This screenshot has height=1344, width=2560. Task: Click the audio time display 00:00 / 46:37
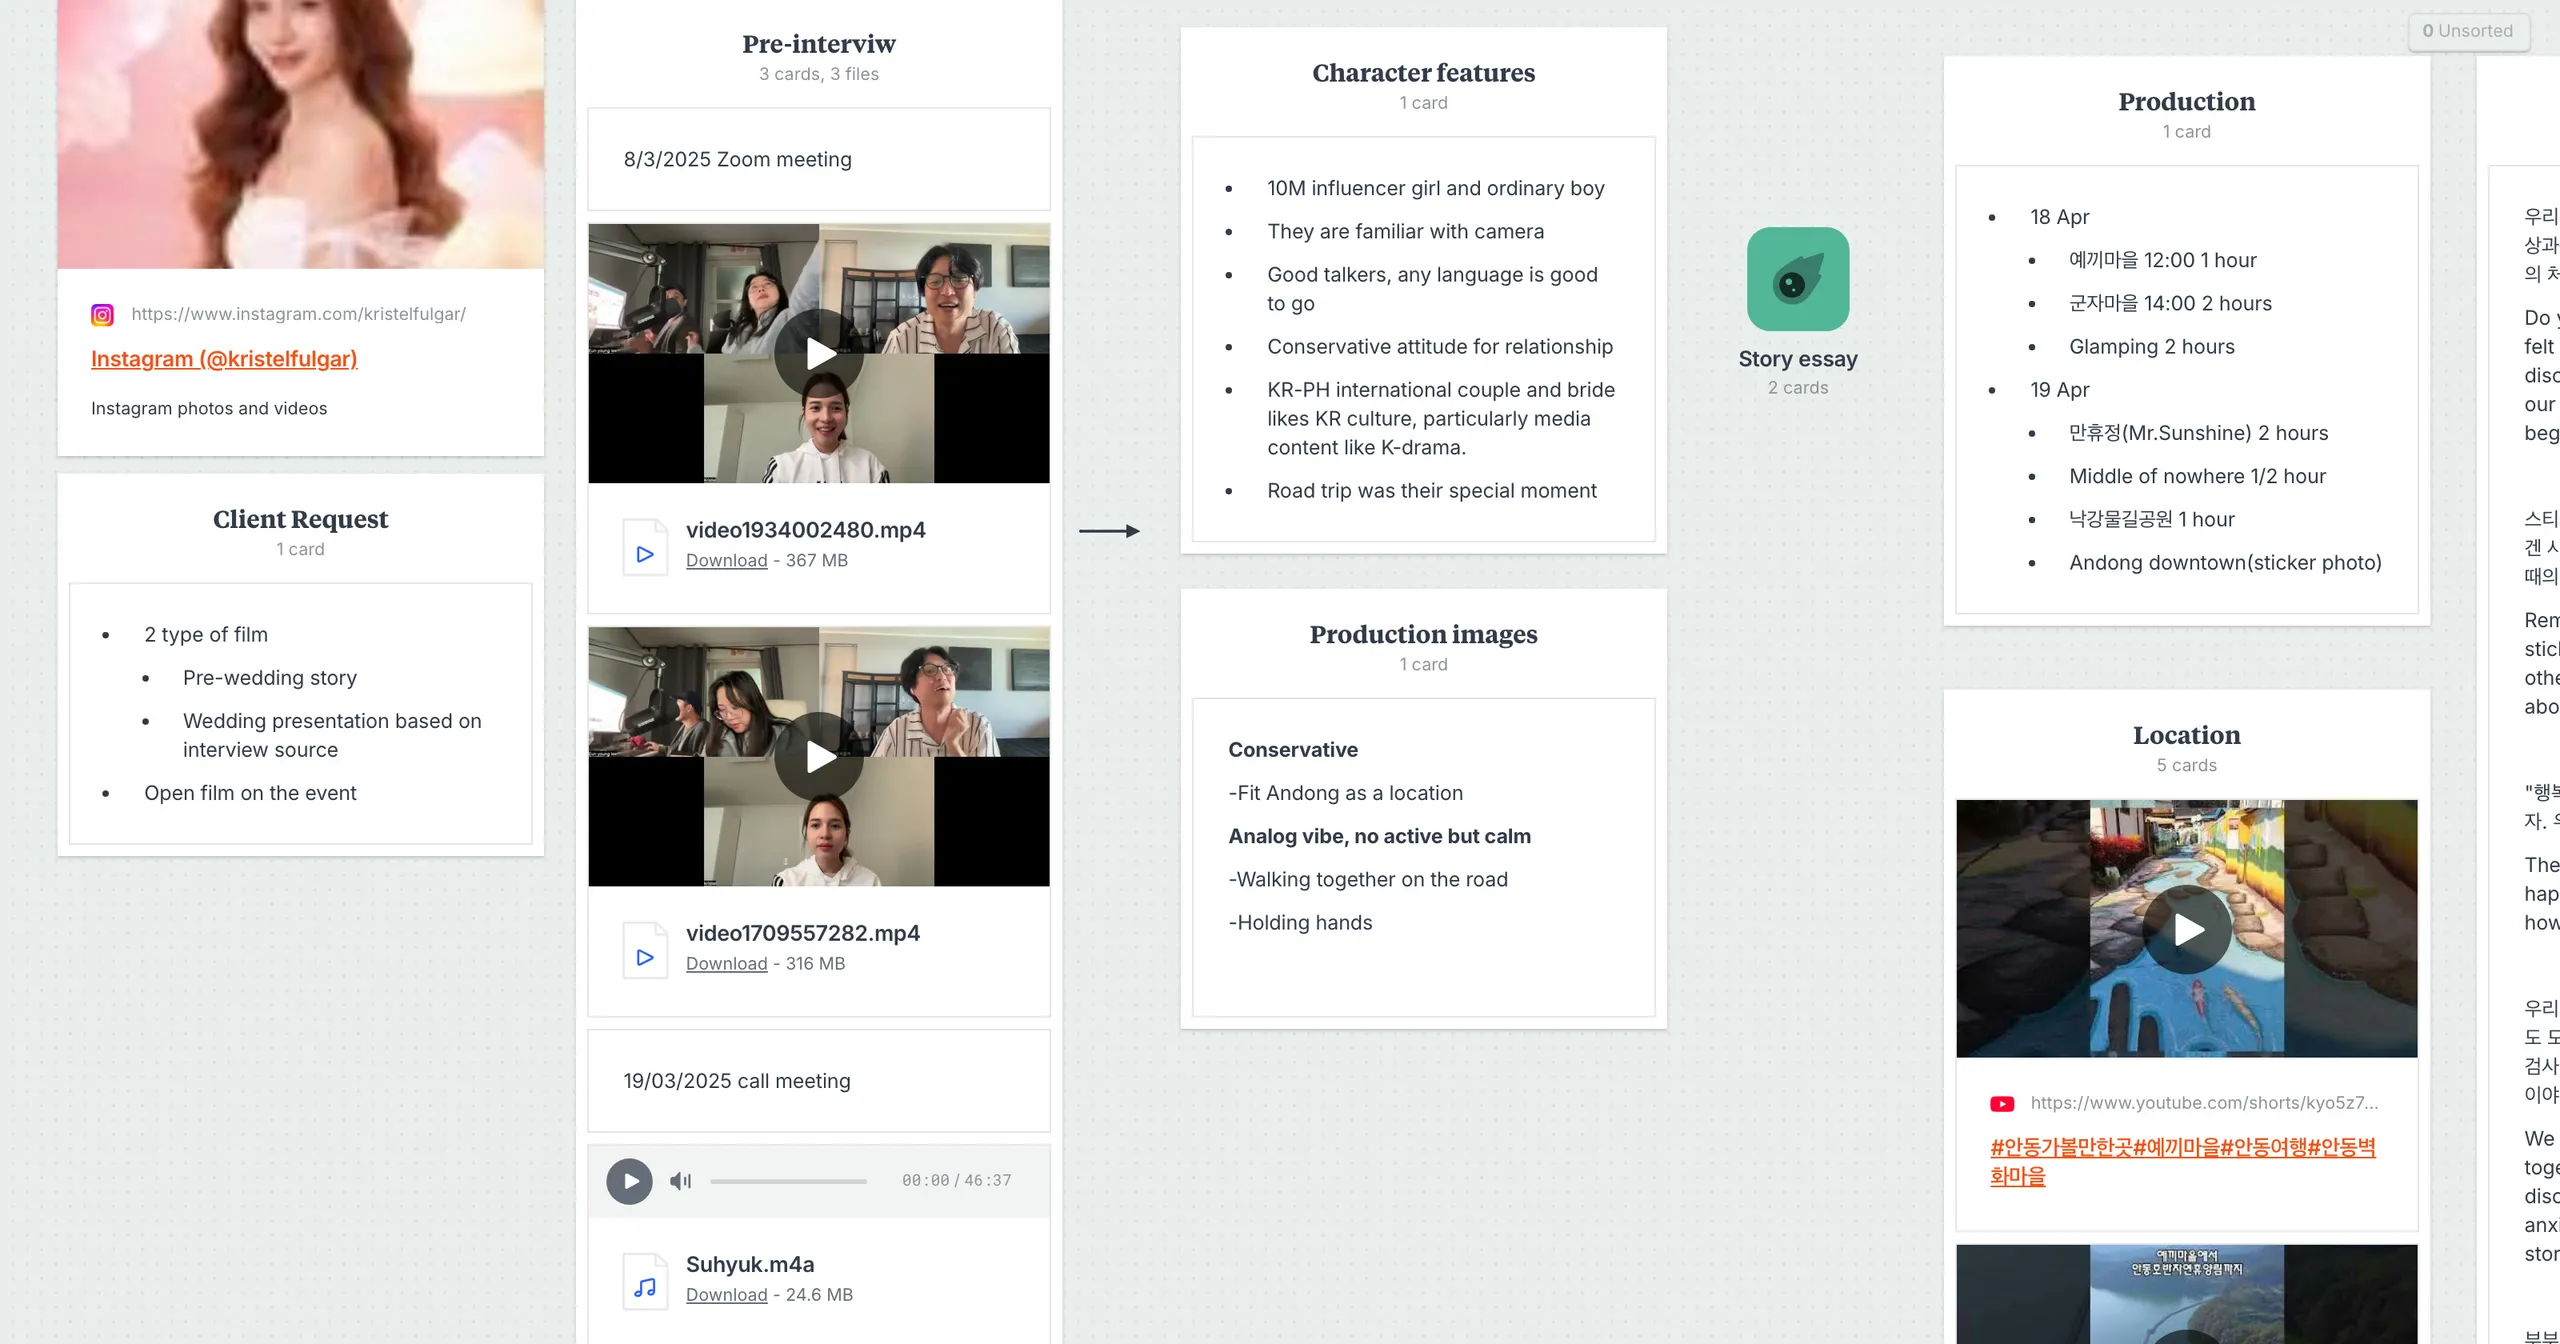pyautogui.click(x=955, y=1181)
